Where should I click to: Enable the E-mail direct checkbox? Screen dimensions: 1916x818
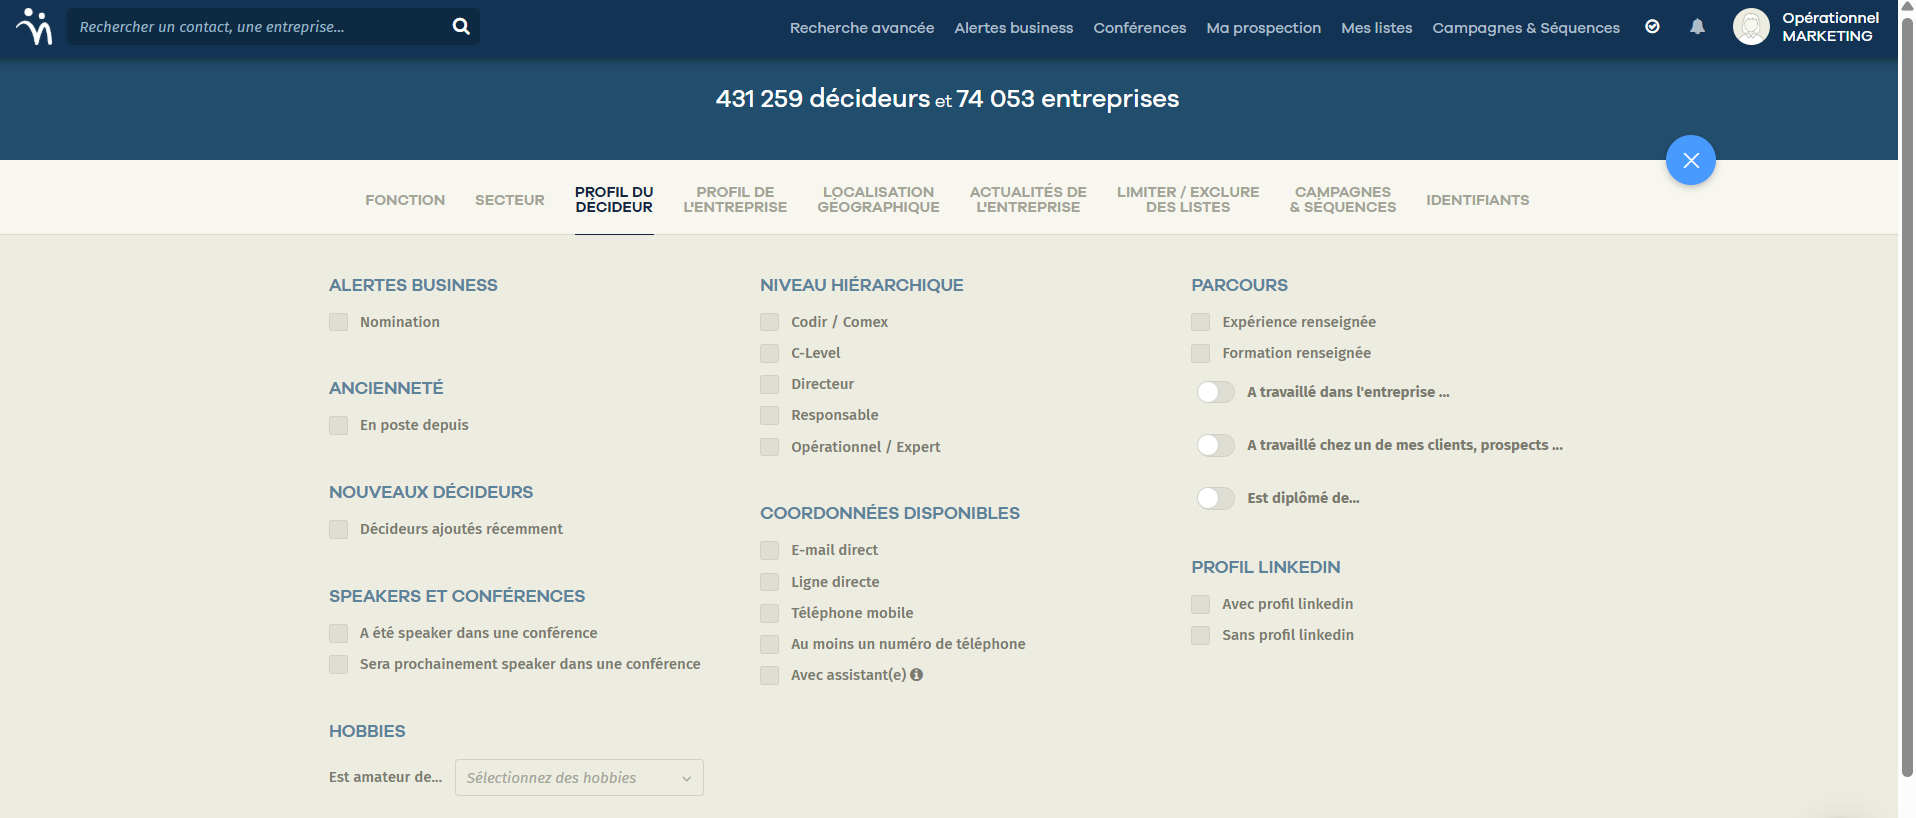769,550
